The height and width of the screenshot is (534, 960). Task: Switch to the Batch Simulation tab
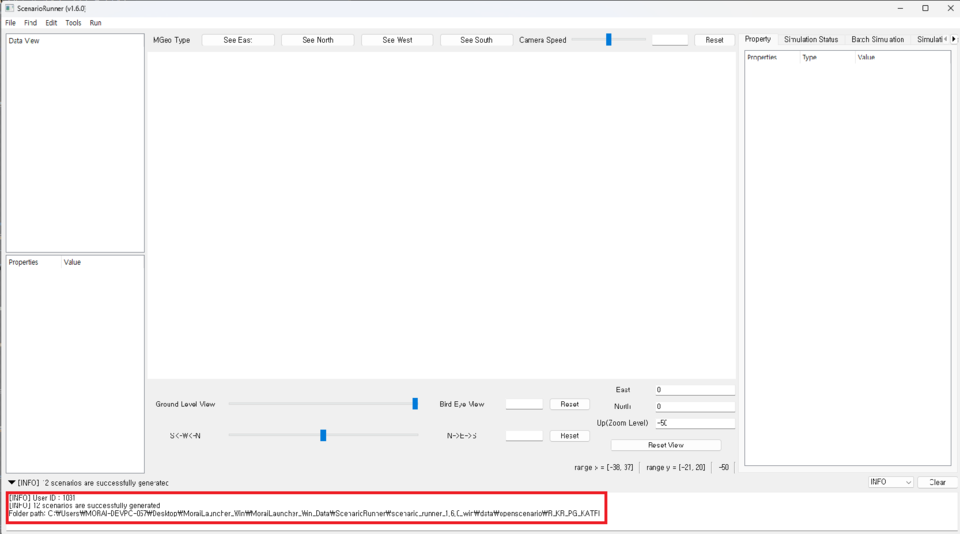click(877, 39)
